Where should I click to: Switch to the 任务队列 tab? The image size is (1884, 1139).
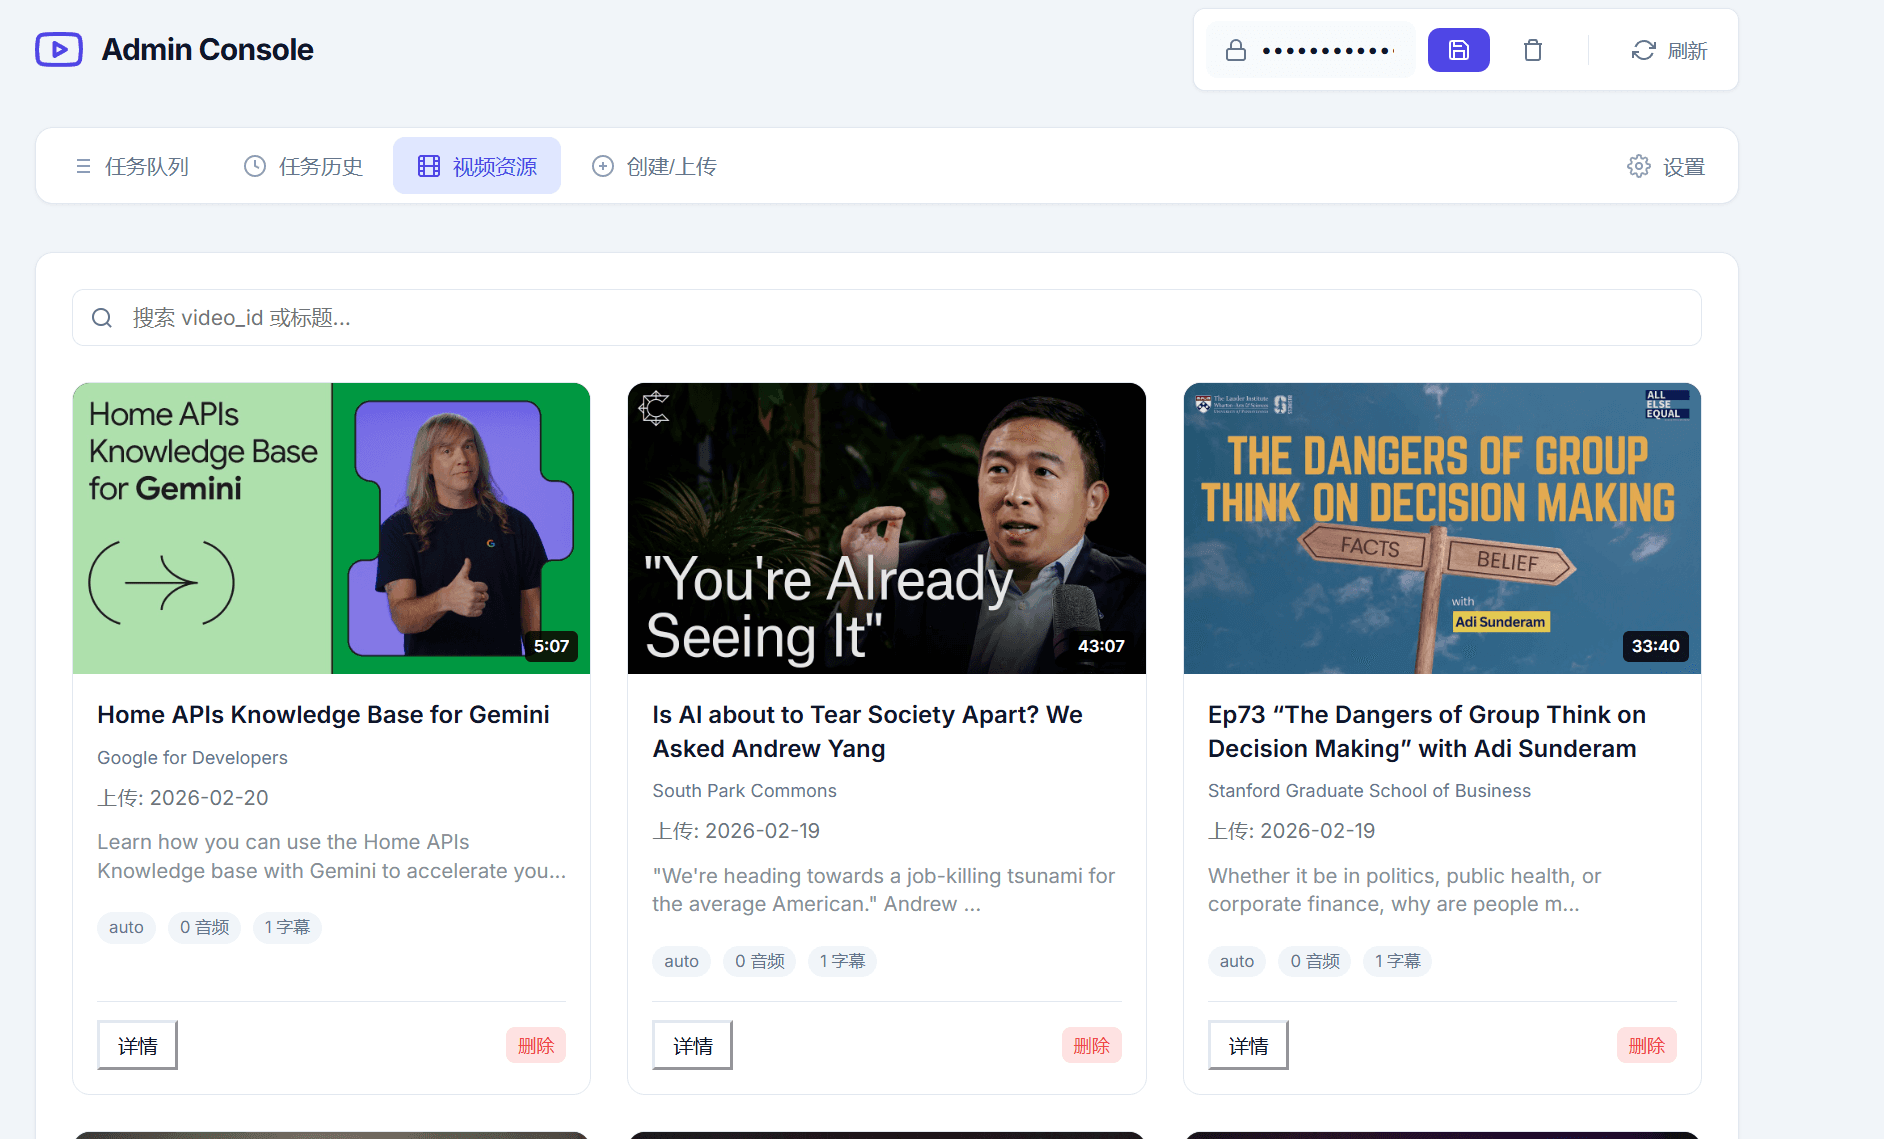click(133, 167)
